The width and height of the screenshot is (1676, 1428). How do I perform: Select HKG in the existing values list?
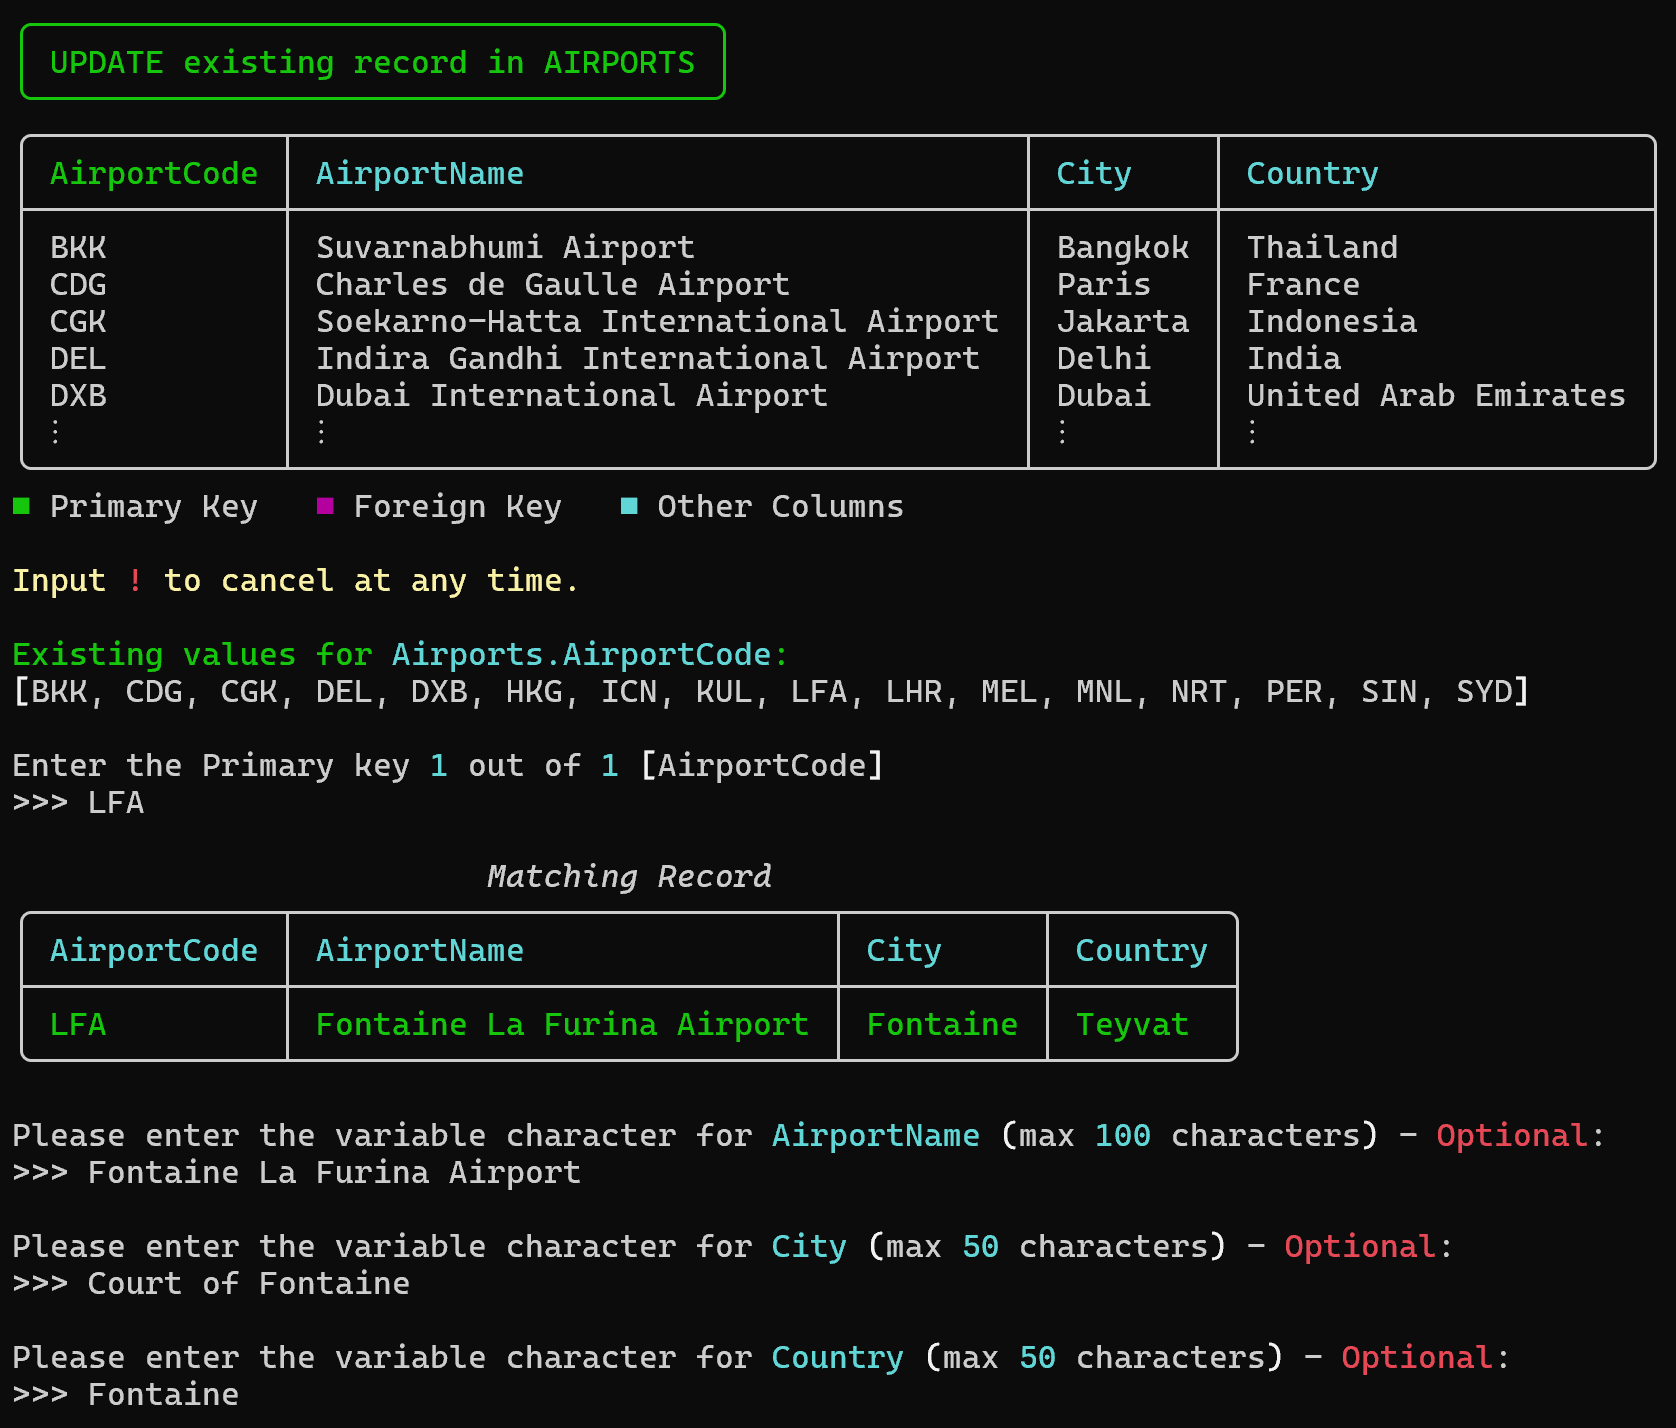click(534, 691)
